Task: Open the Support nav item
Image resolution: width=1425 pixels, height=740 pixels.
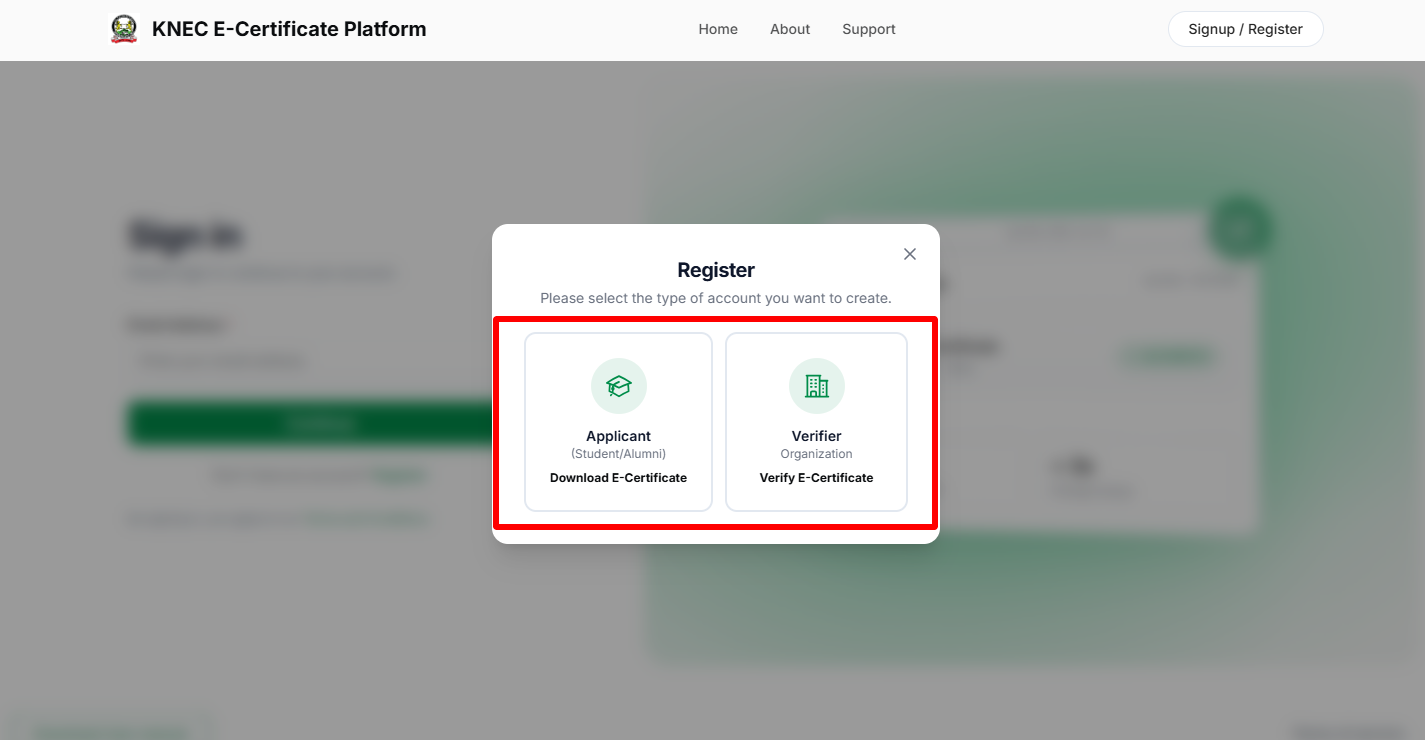Action: point(869,29)
